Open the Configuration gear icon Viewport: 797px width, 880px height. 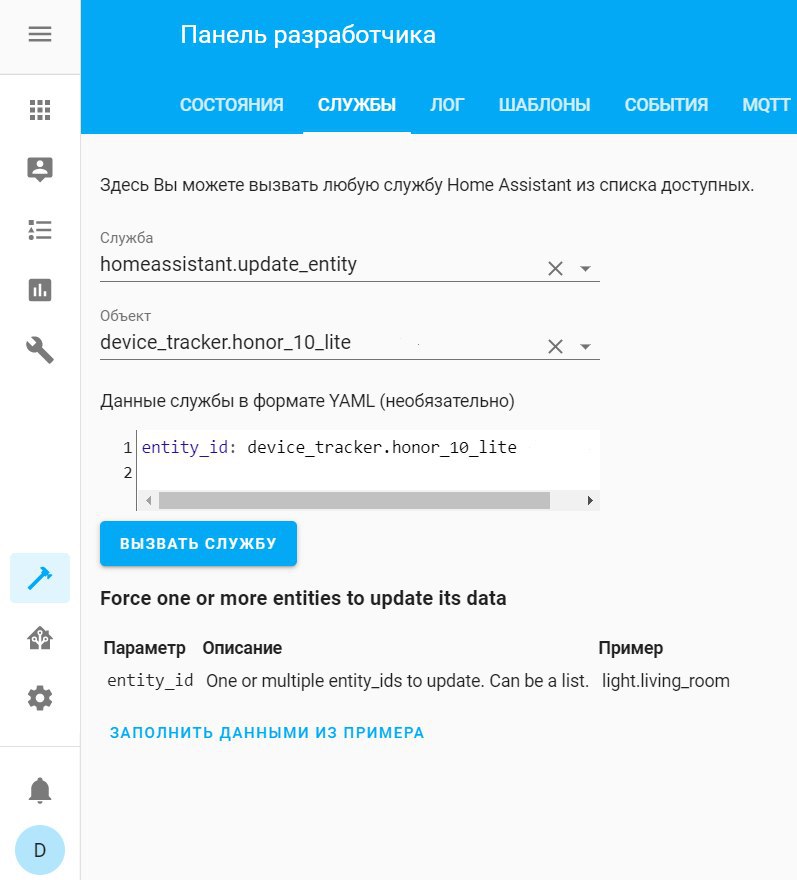40,698
